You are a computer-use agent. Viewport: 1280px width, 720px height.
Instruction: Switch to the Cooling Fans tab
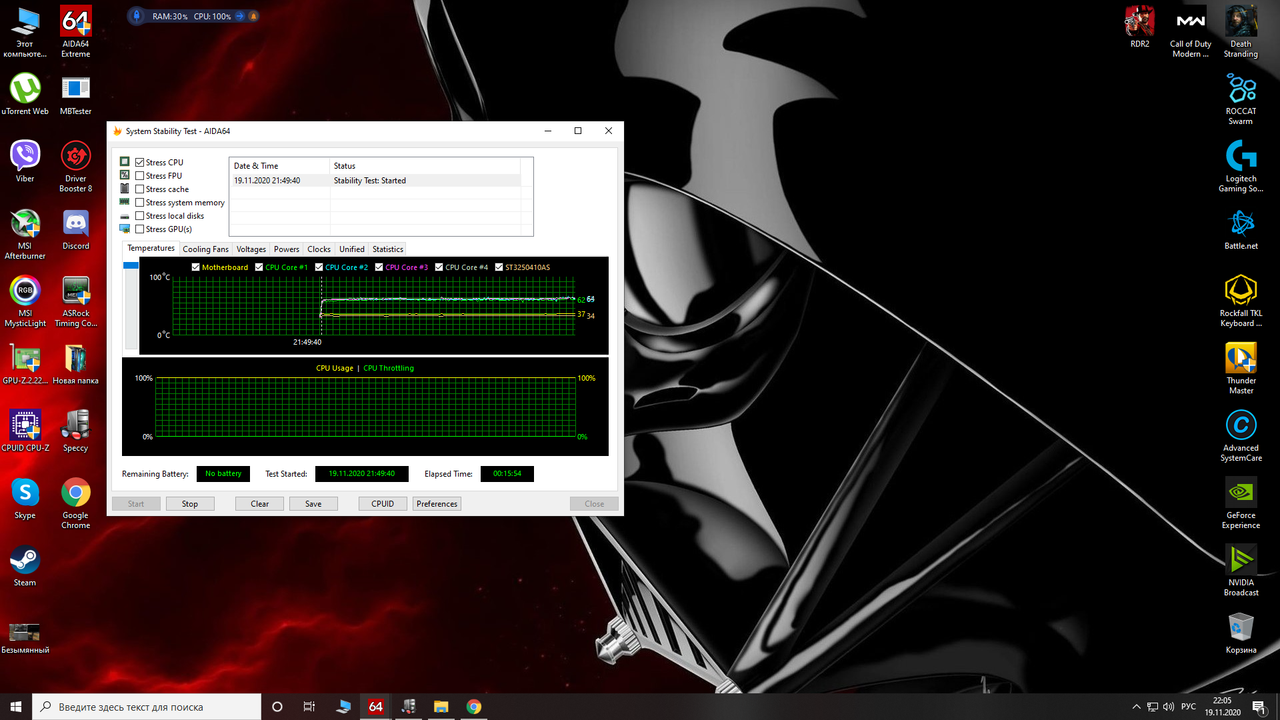point(205,249)
